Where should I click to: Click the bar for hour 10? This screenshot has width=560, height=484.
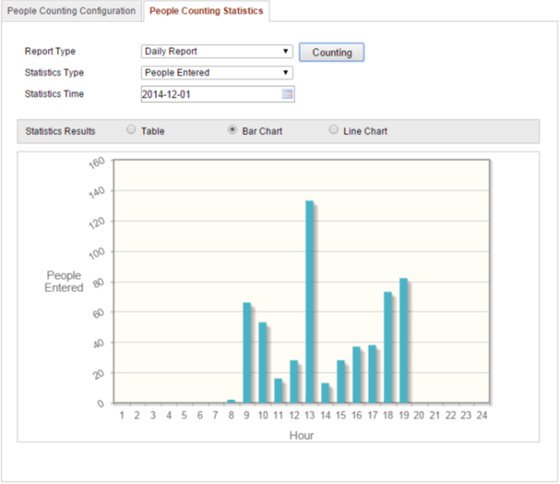pyautogui.click(x=263, y=363)
